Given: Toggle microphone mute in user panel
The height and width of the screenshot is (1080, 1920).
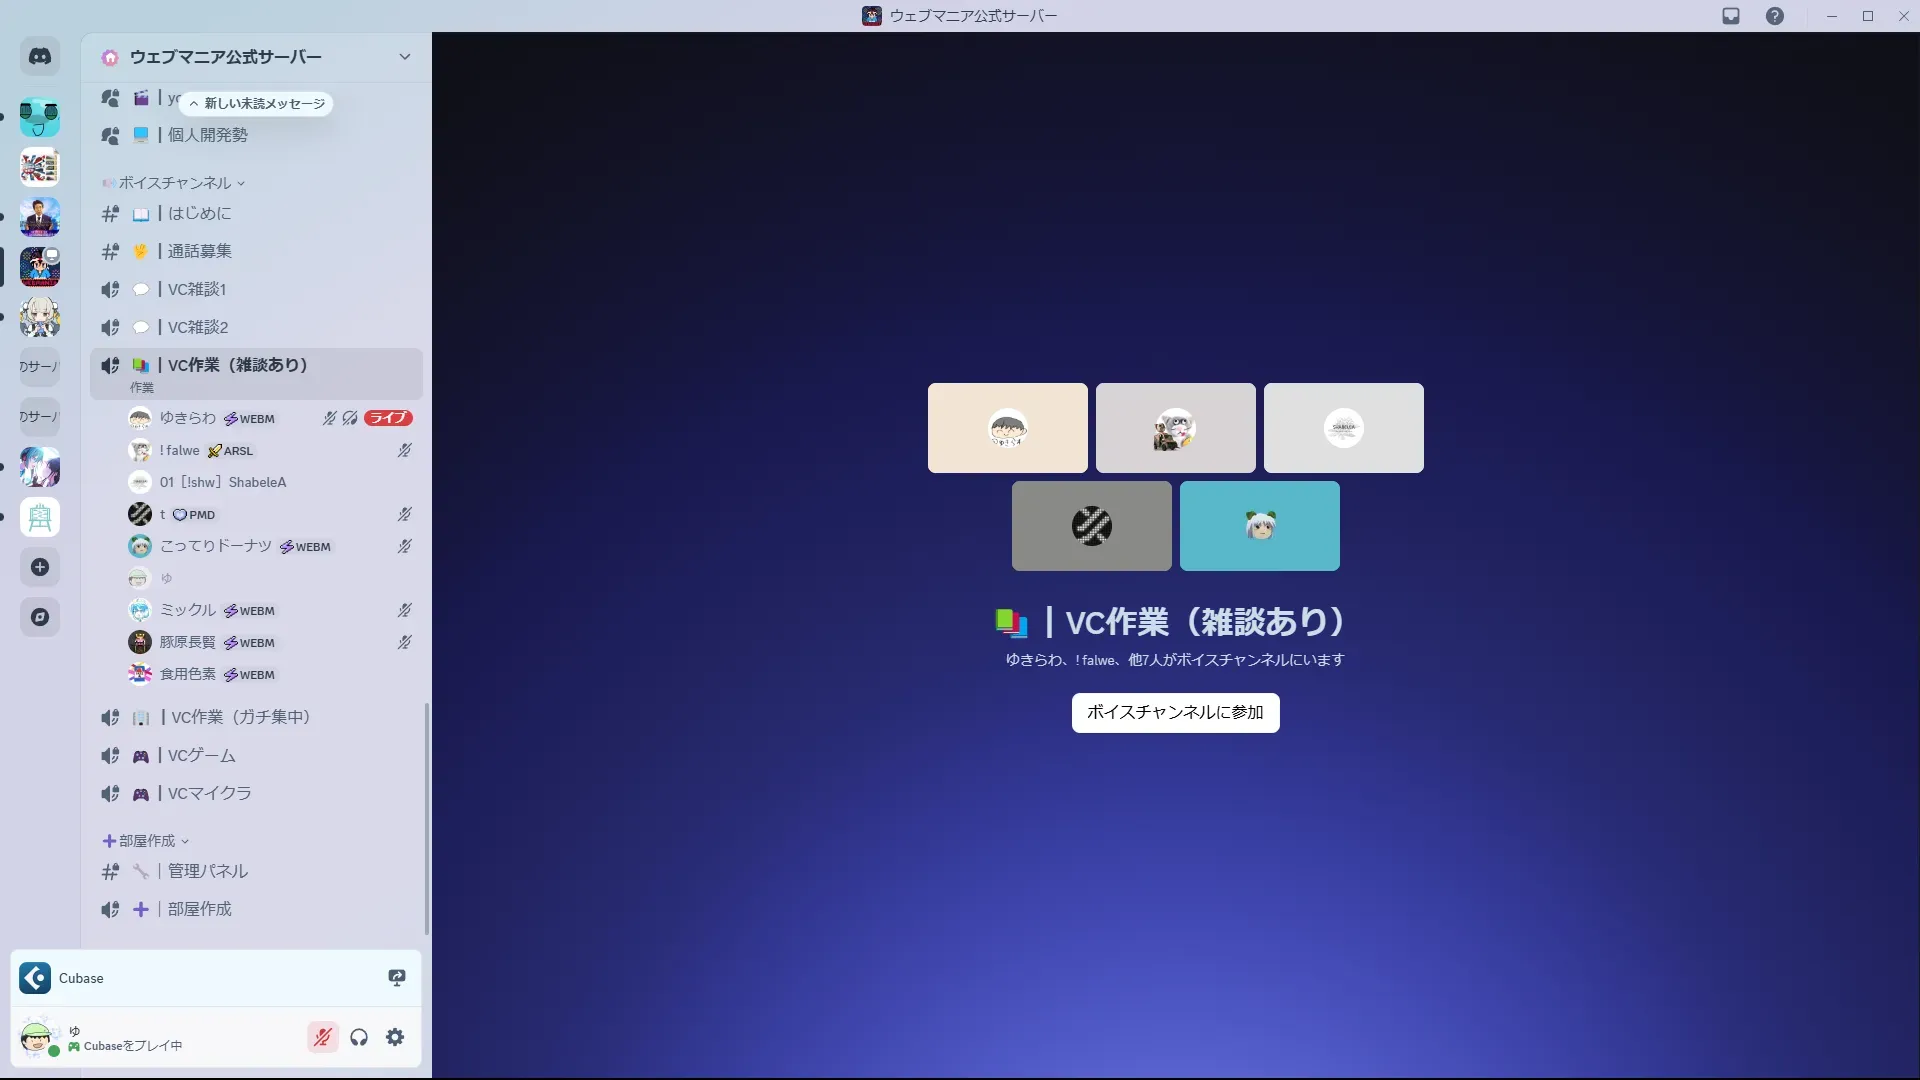Looking at the screenshot, I should [322, 1037].
